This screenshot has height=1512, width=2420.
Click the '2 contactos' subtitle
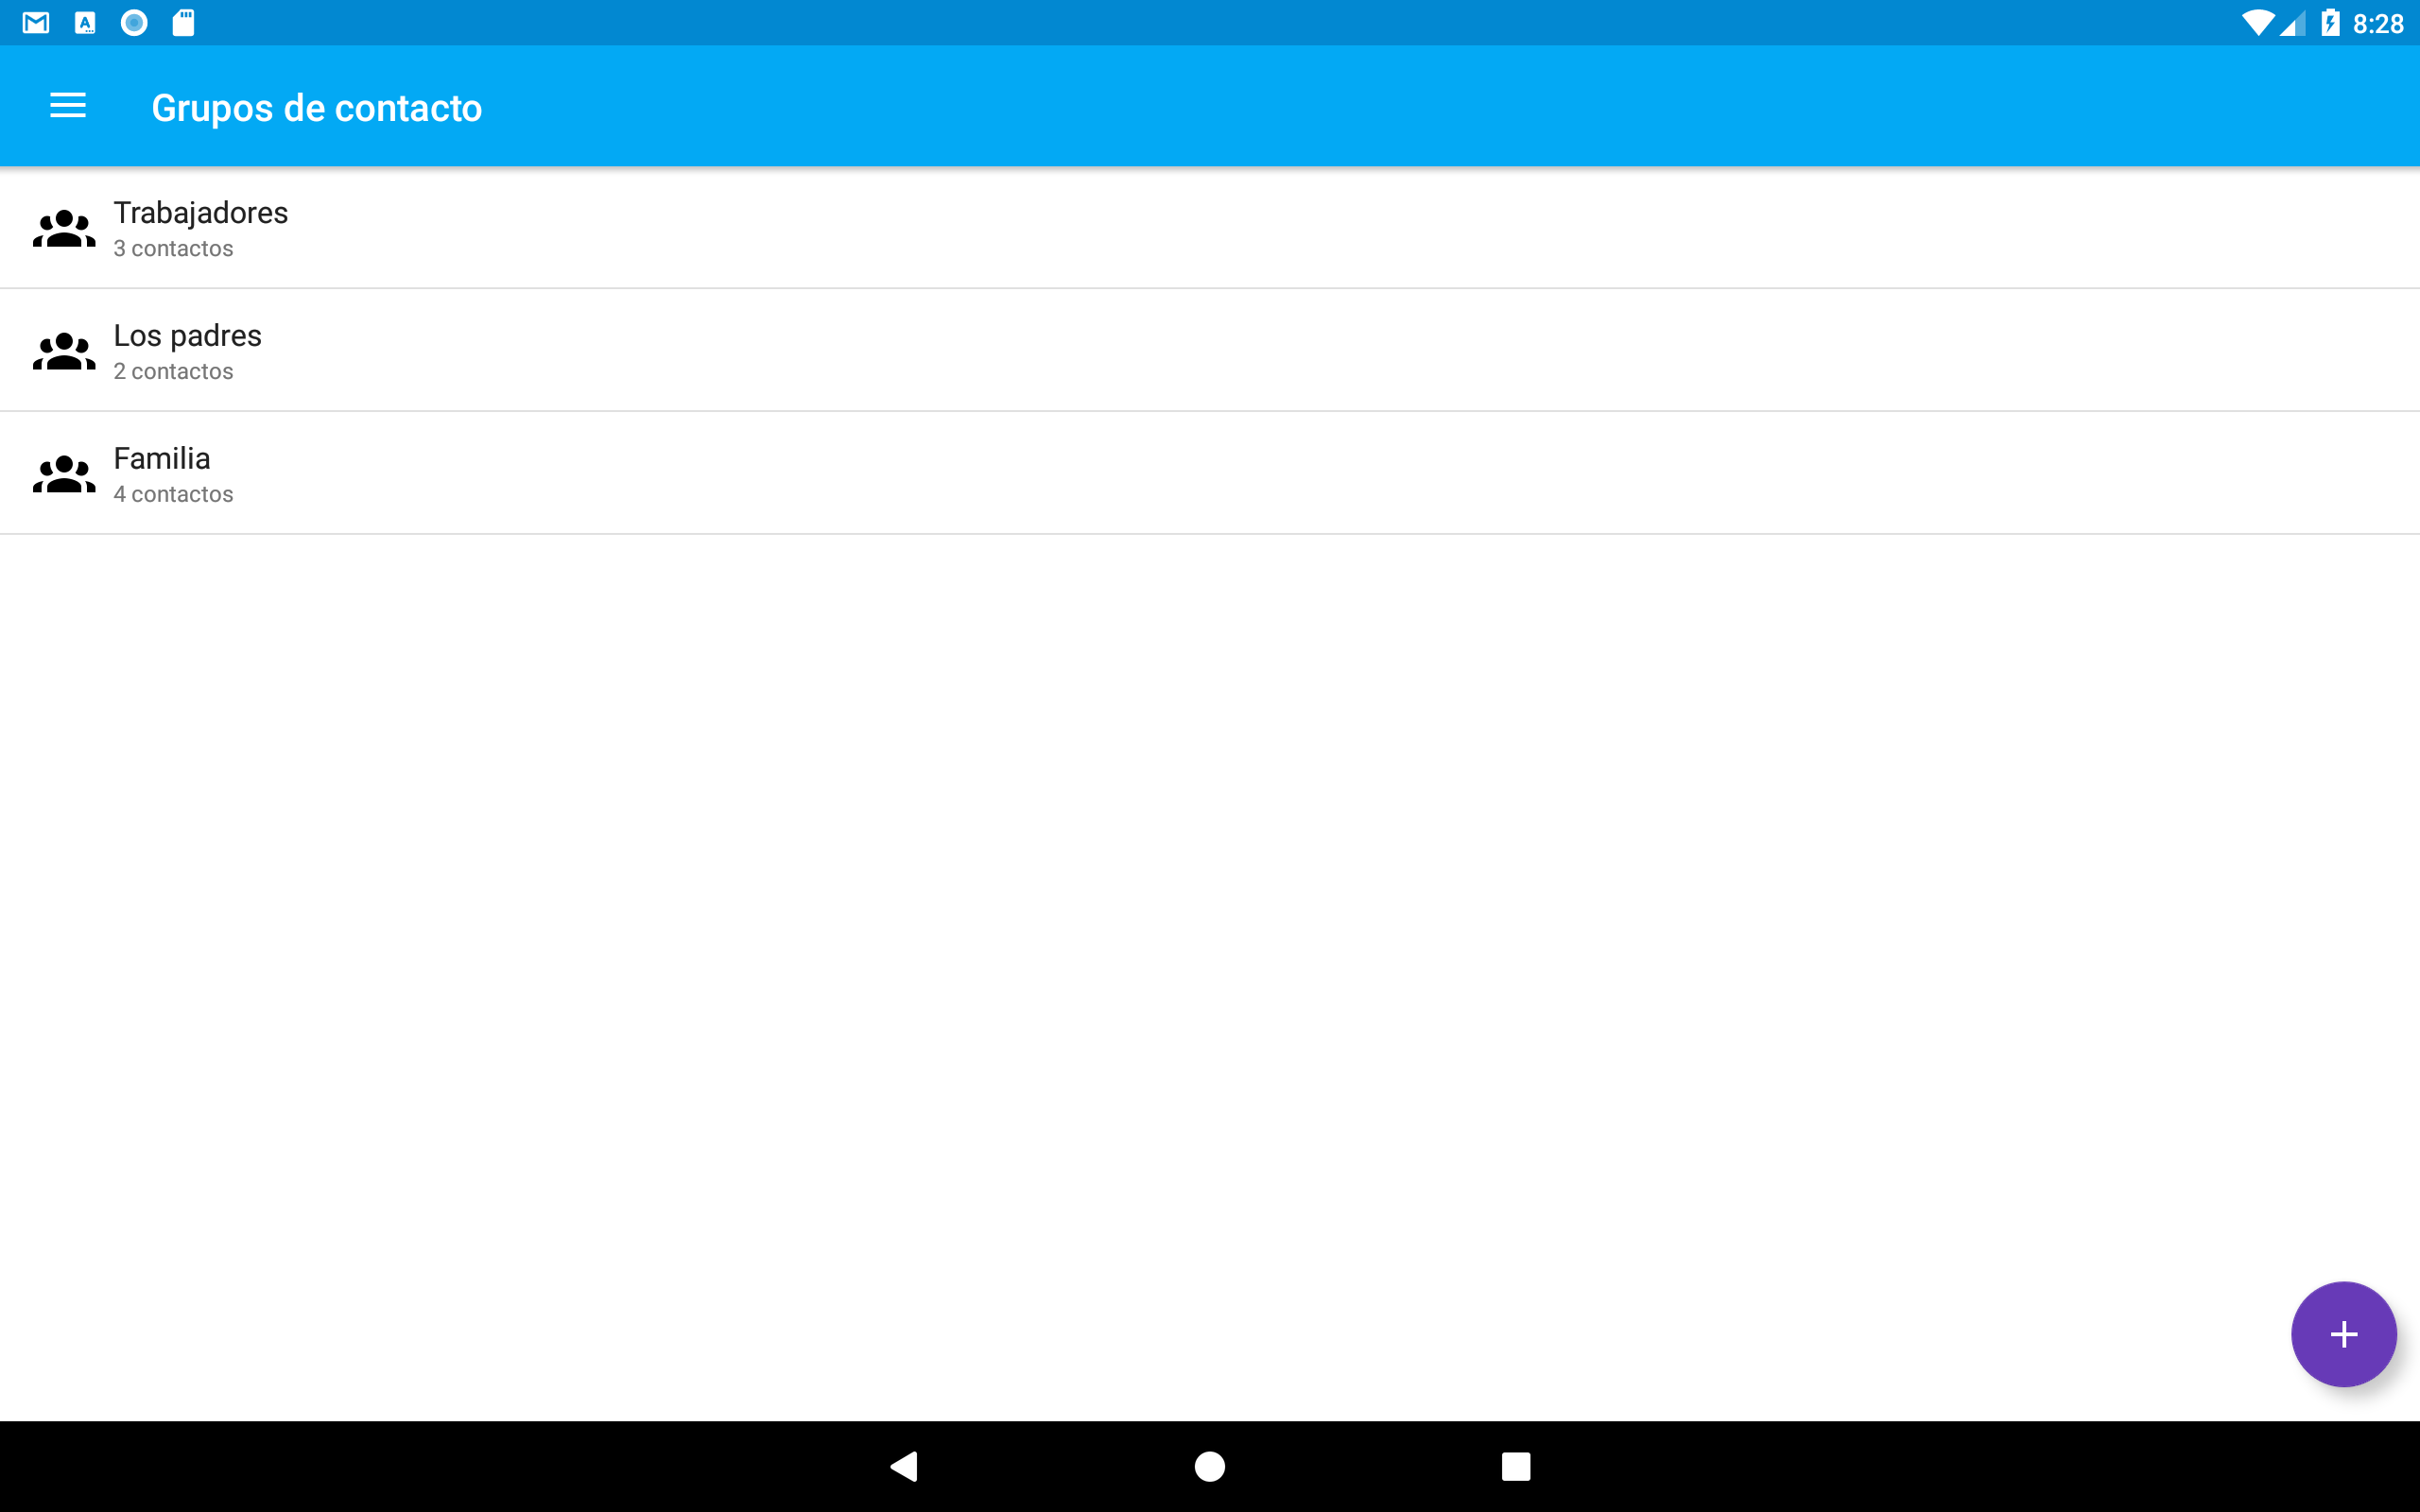click(x=173, y=372)
